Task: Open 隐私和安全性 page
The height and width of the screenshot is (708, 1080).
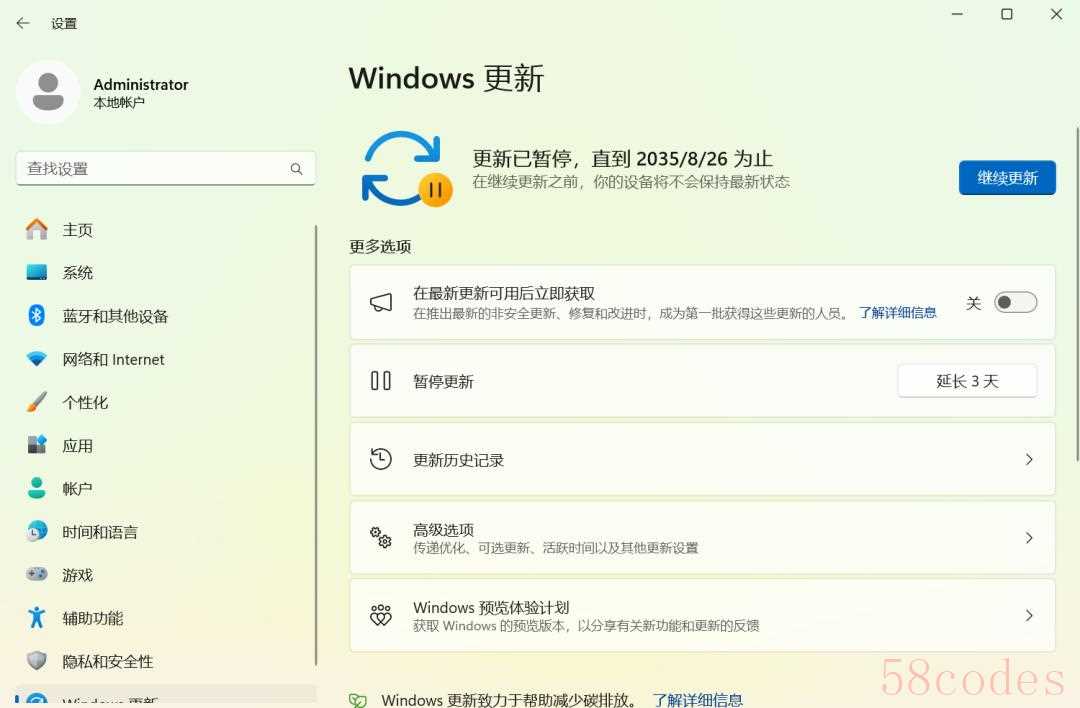Action: pos(165,661)
